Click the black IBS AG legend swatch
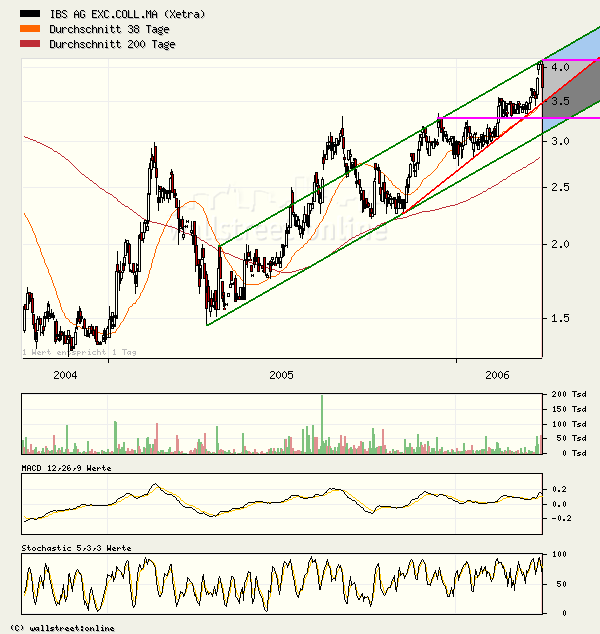 tap(30, 14)
